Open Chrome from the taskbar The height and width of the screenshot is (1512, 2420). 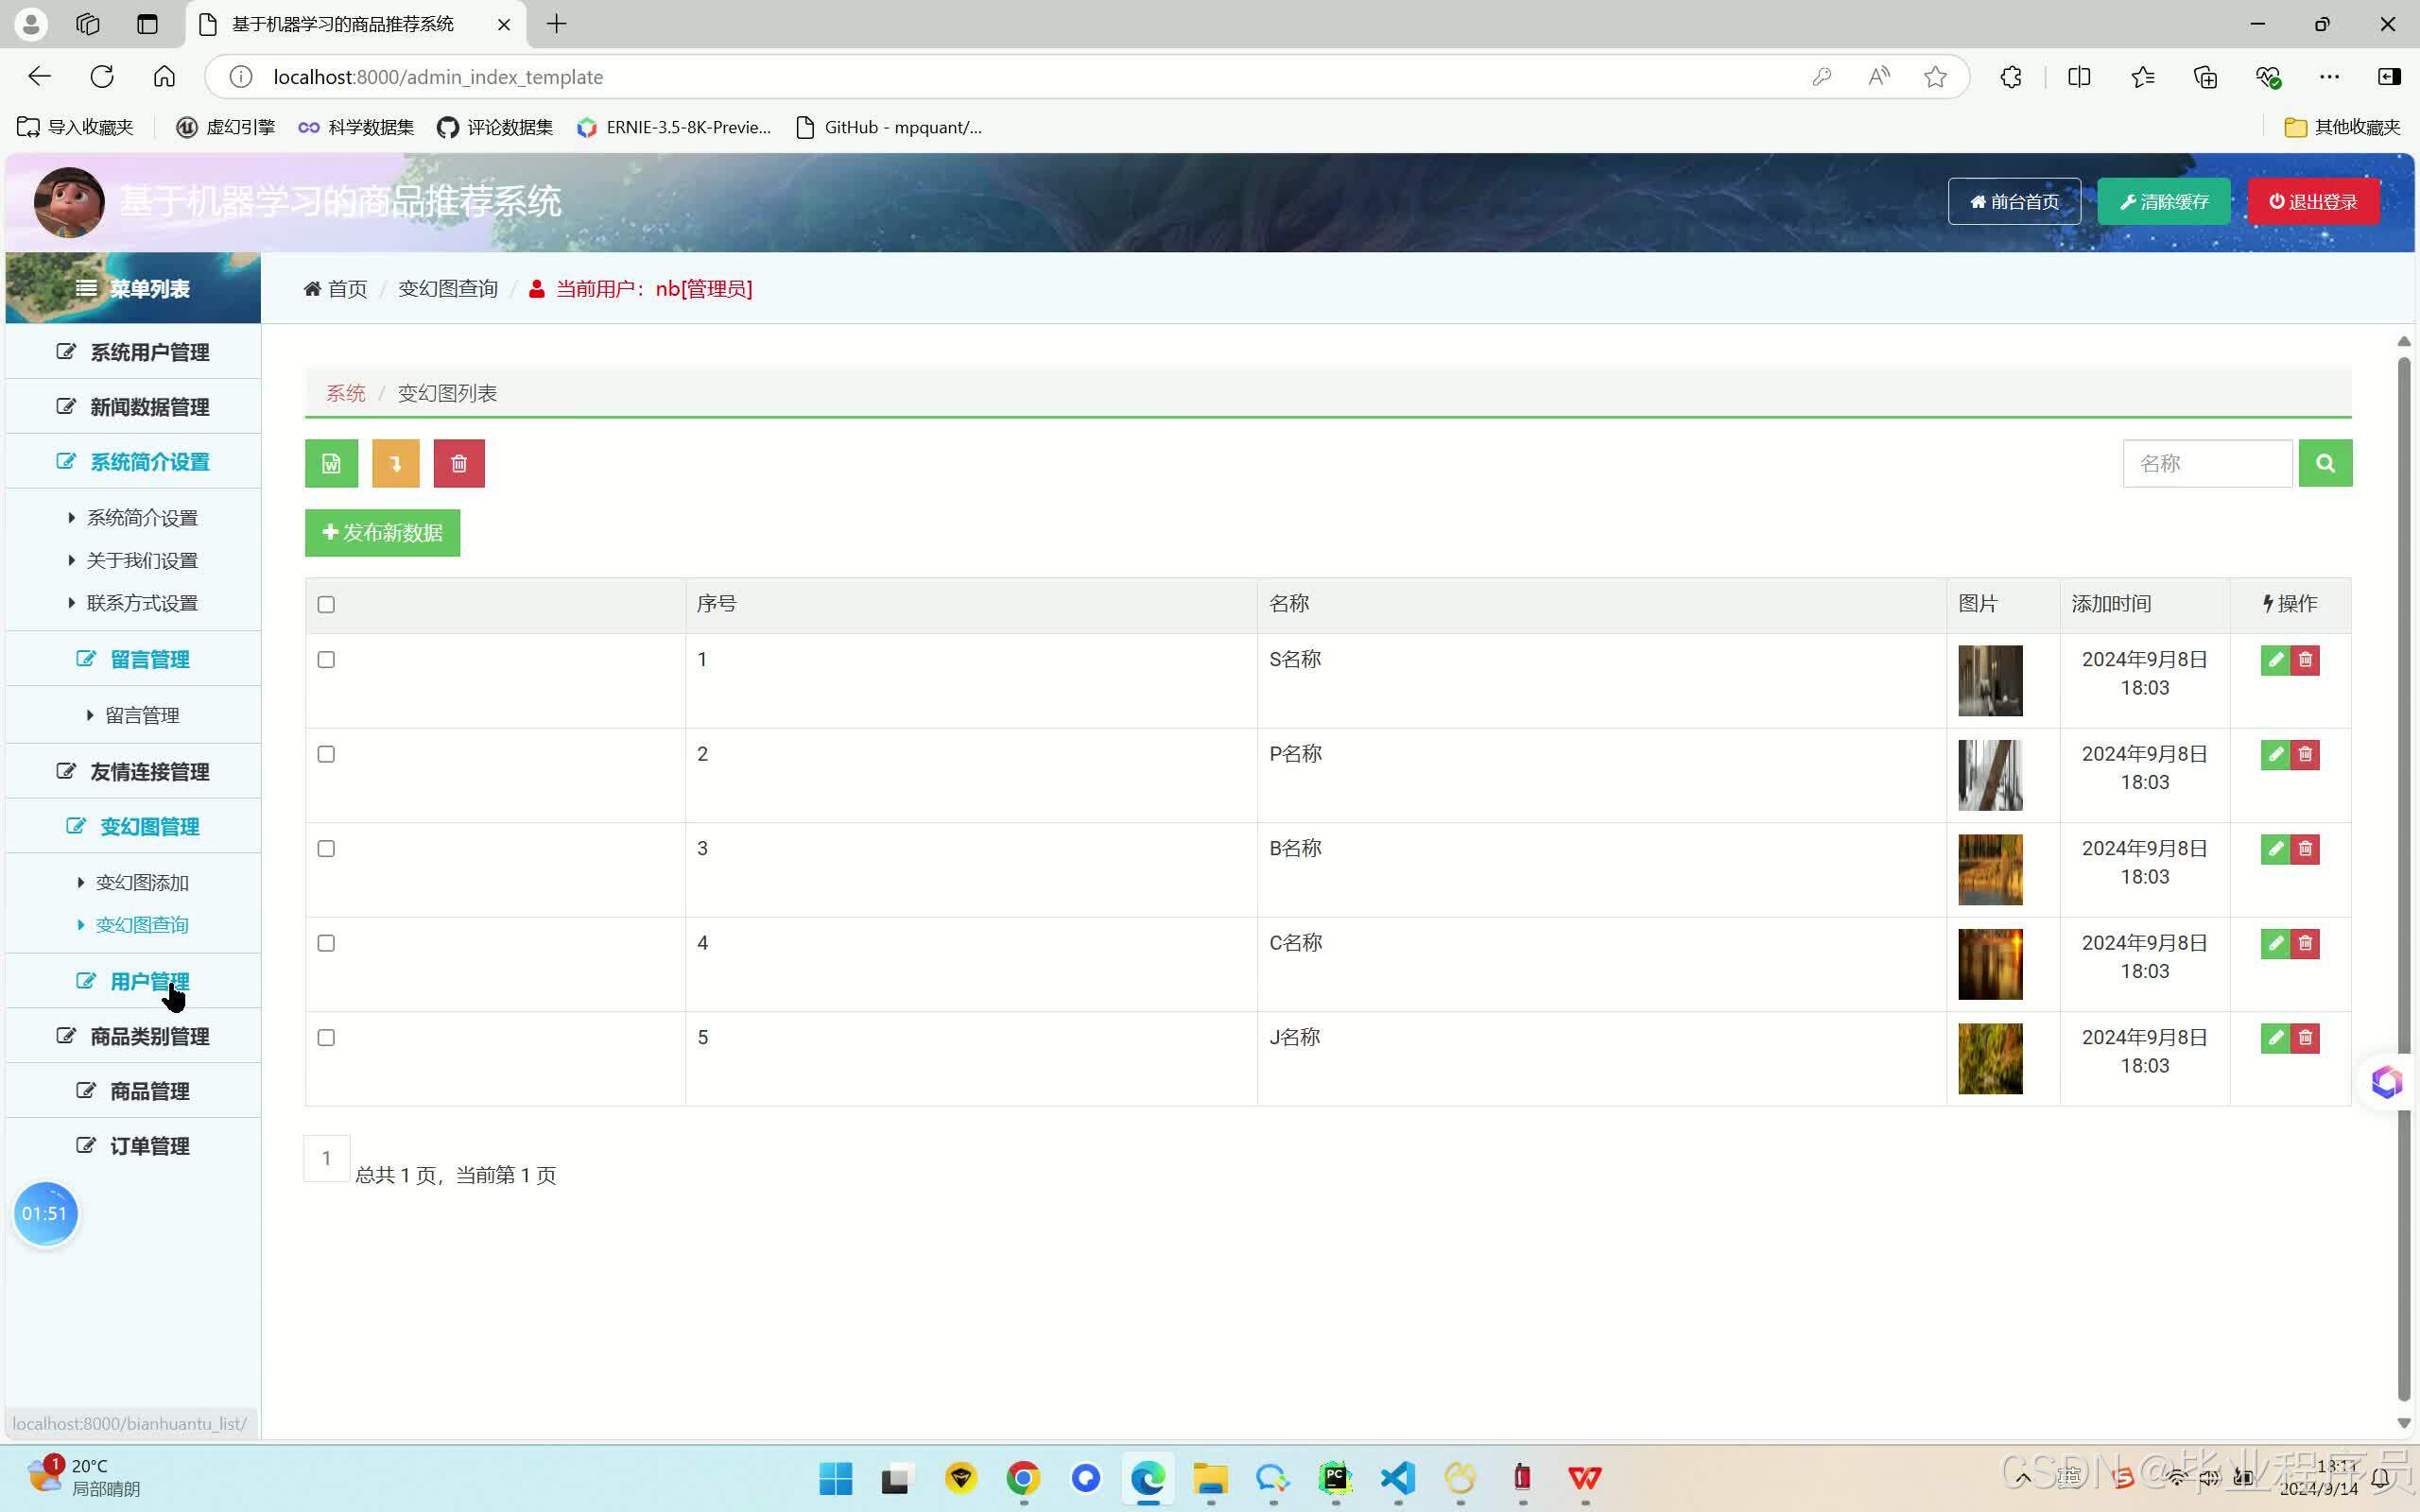(x=1023, y=1478)
